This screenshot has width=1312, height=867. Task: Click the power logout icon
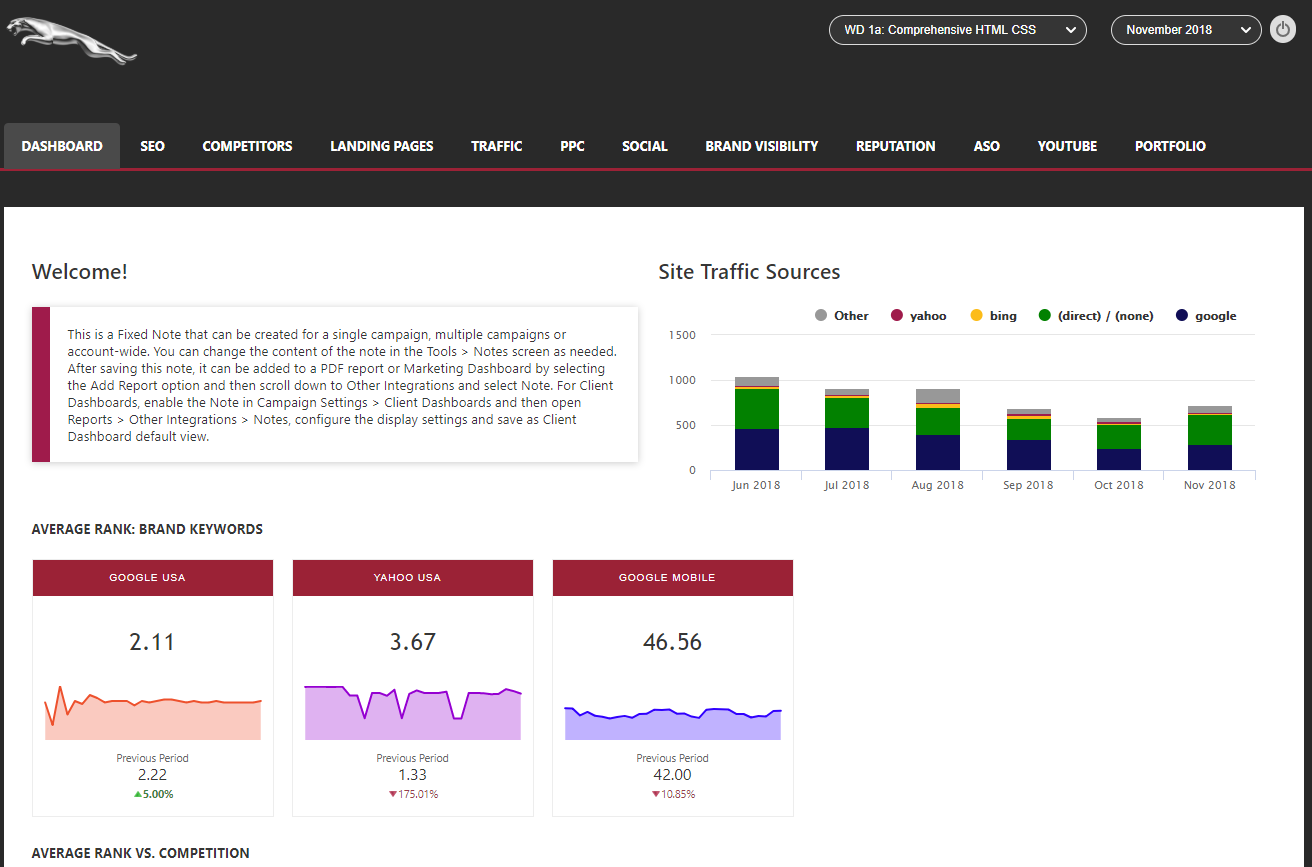1283,29
